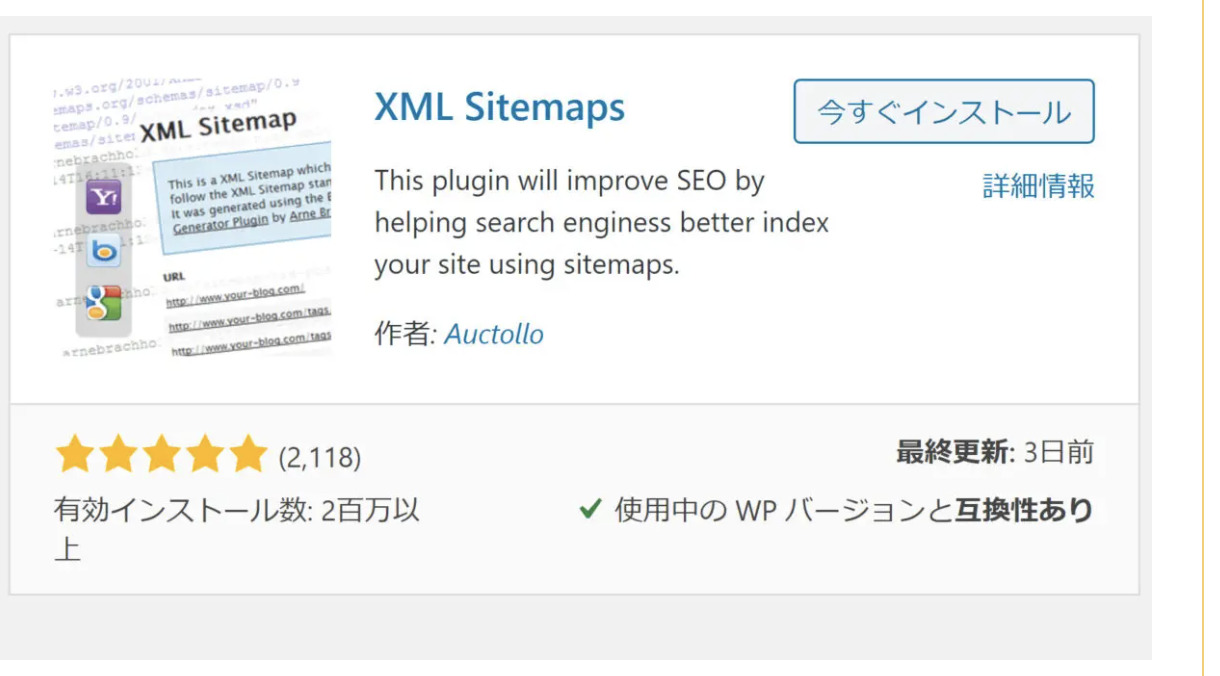Click the first rating star
The width and height of the screenshot is (1220, 676).
(x=75, y=455)
